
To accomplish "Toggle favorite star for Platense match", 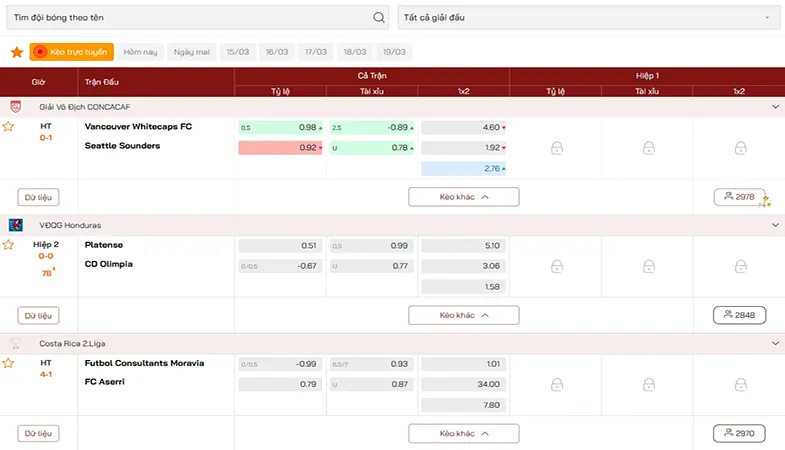I will pyautogui.click(x=8, y=245).
